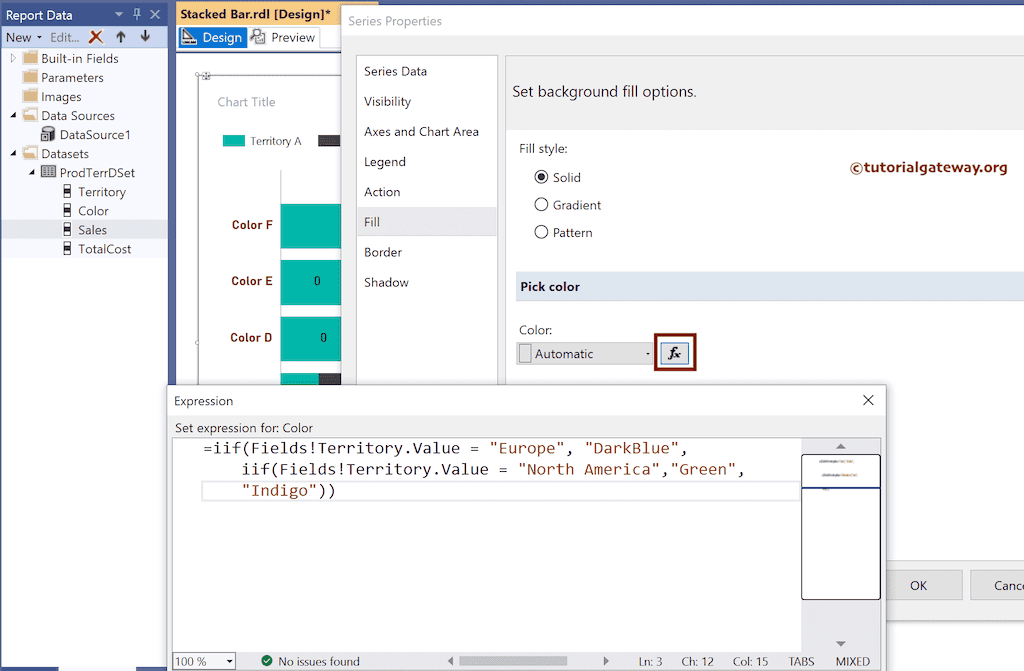Collapse the ProdTerrDSet dataset
1024x671 pixels.
click(x=32, y=172)
